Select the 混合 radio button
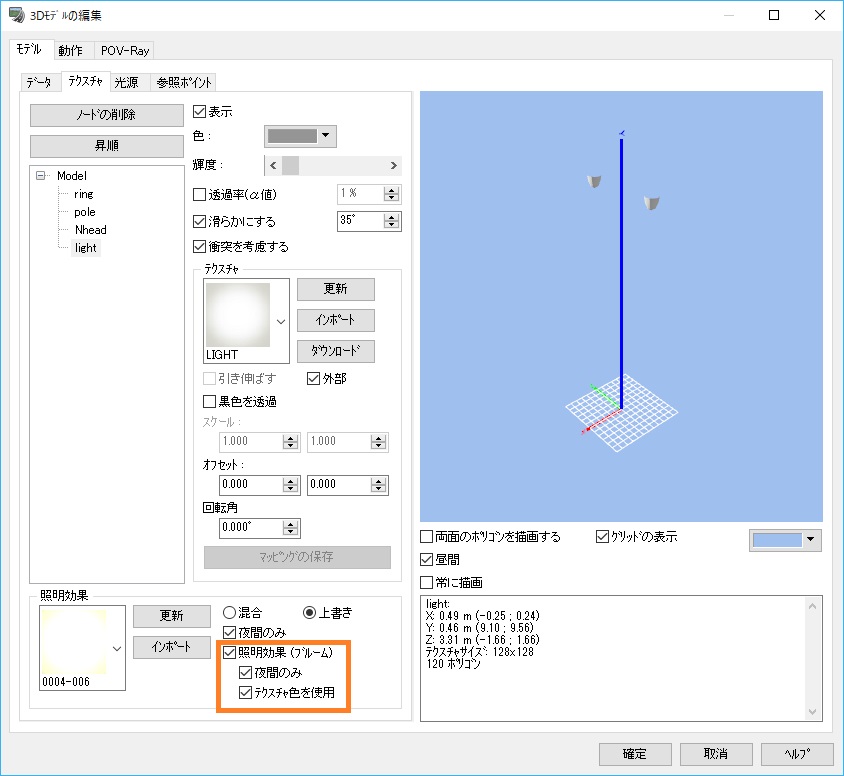Image resolution: width=844 pixels, height=776 pixels. 229,612
